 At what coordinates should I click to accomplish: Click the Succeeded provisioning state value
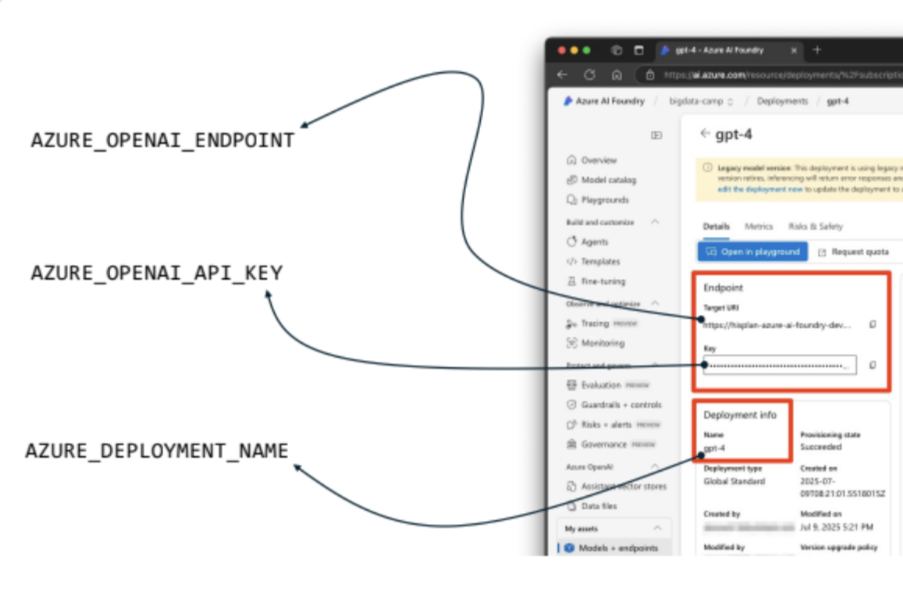coord(821,447)
